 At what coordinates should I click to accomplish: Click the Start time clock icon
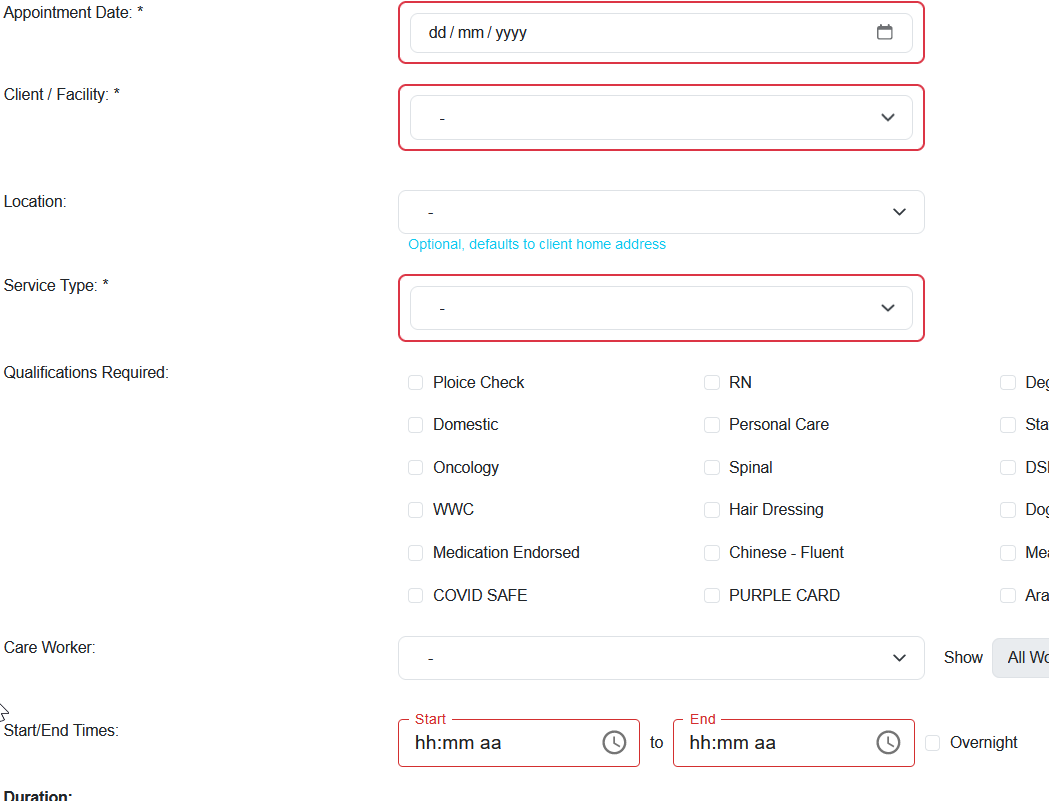click(x=614, y=742)
